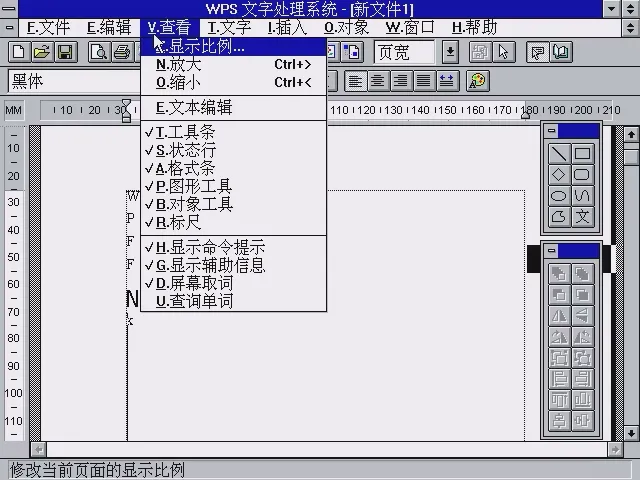The width and height of the screenshot is (640, 480).
Task: Click the open book help icon
Action: tap(561, 52)
